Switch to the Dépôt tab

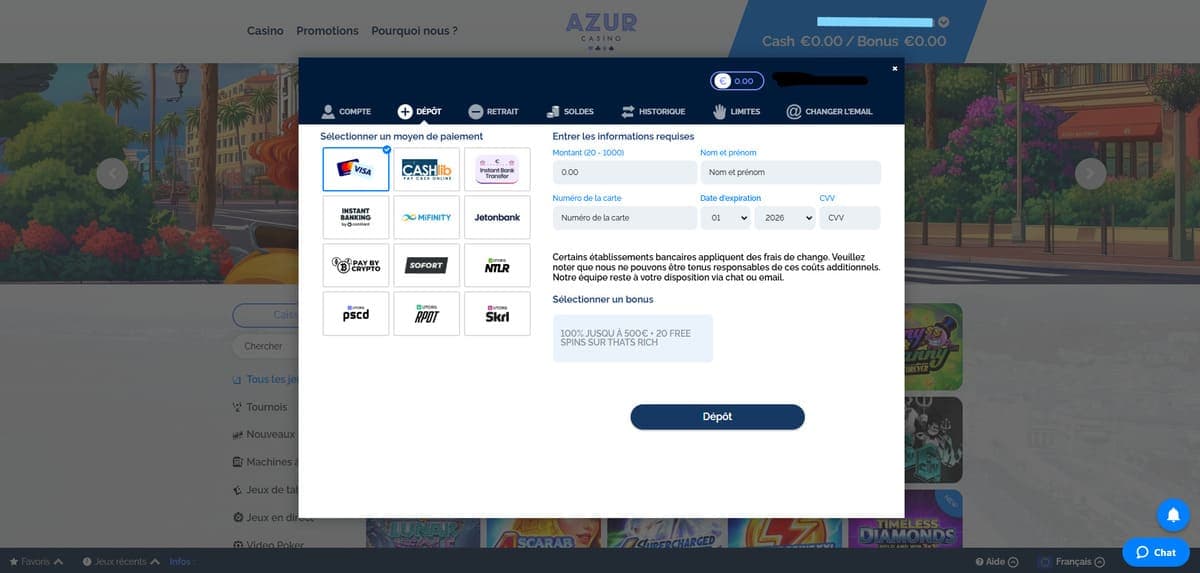pos(419,111)
